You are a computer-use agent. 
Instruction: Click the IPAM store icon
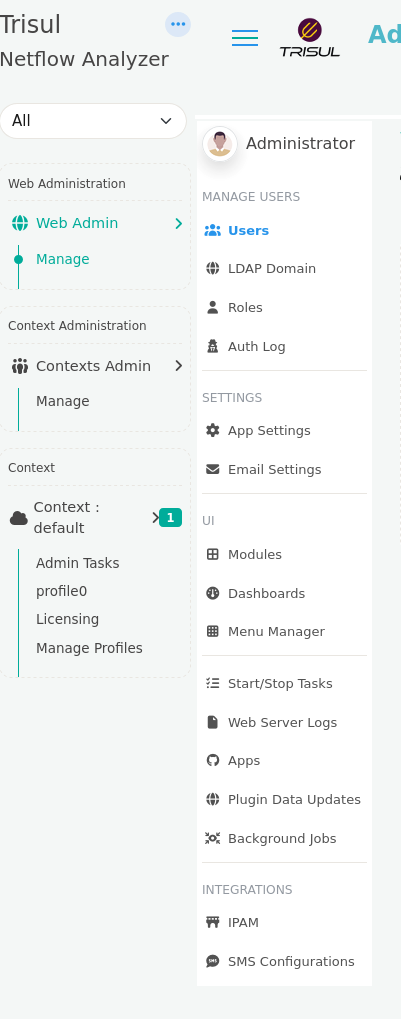pyautogui.click(x=213, y=922)
